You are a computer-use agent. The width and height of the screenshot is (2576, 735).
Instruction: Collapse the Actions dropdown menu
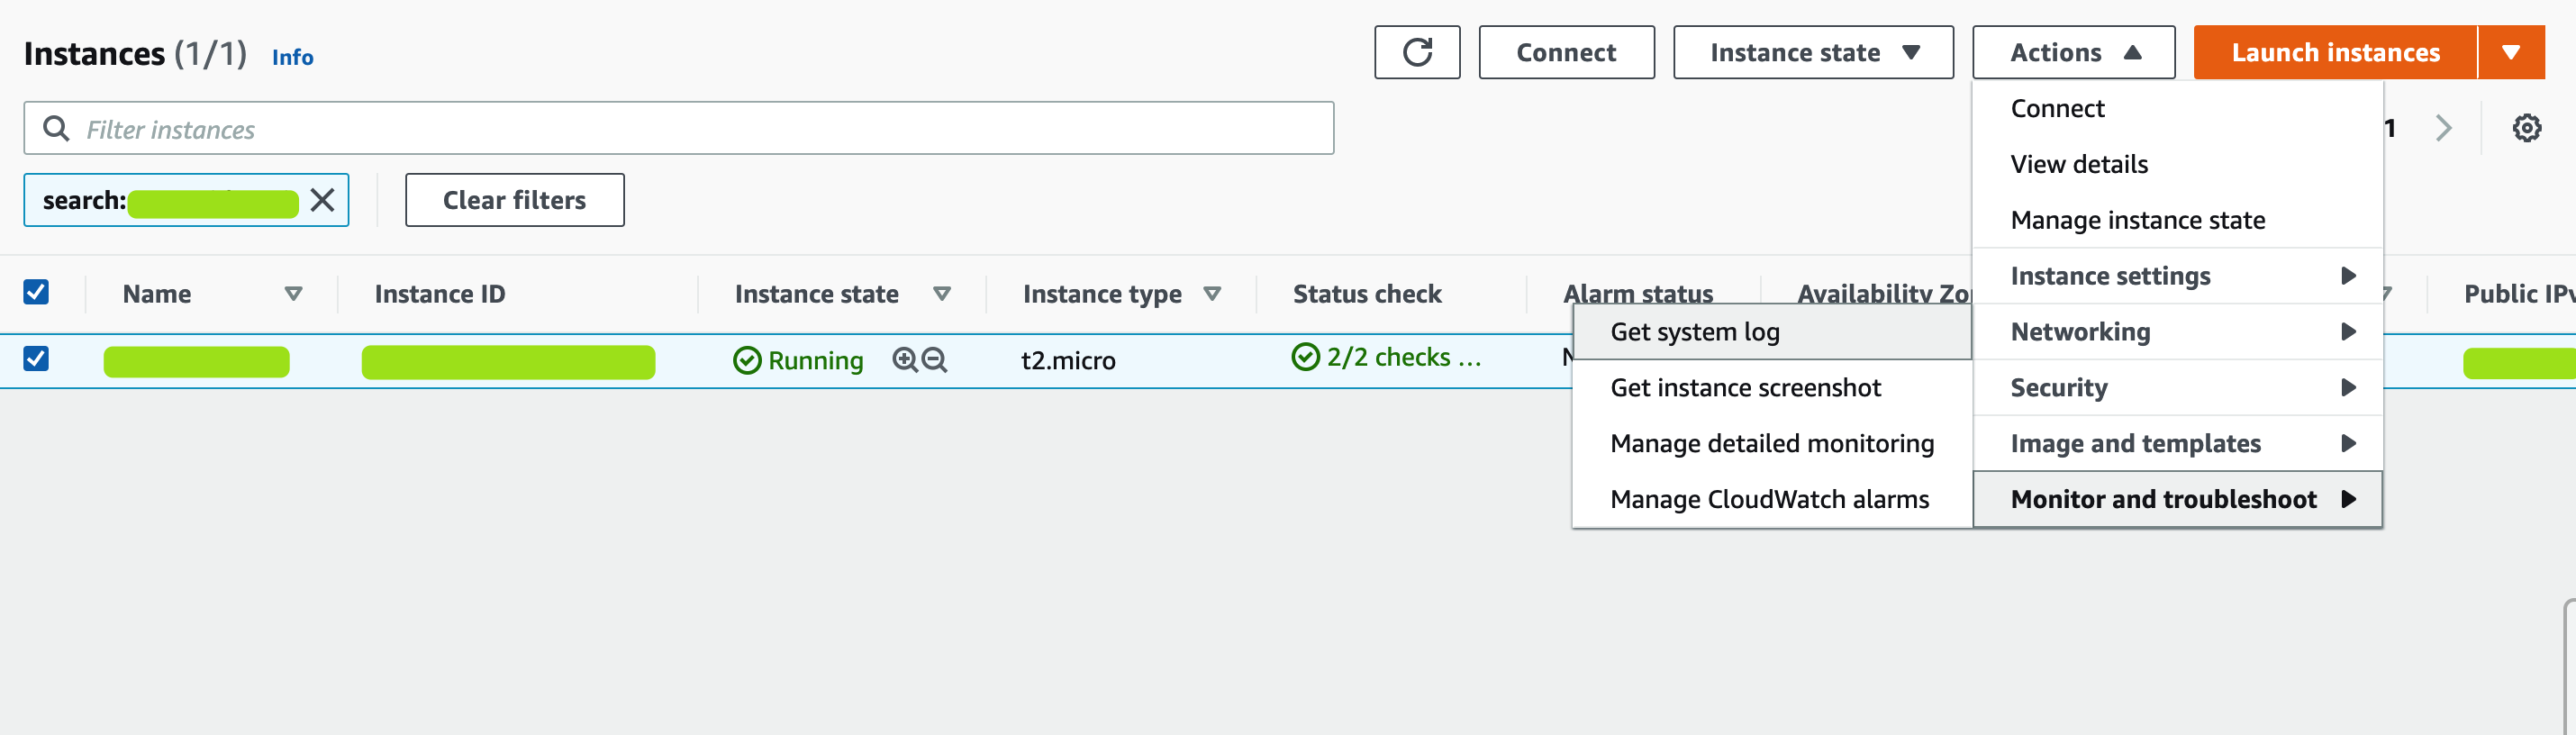point(2073,52)
